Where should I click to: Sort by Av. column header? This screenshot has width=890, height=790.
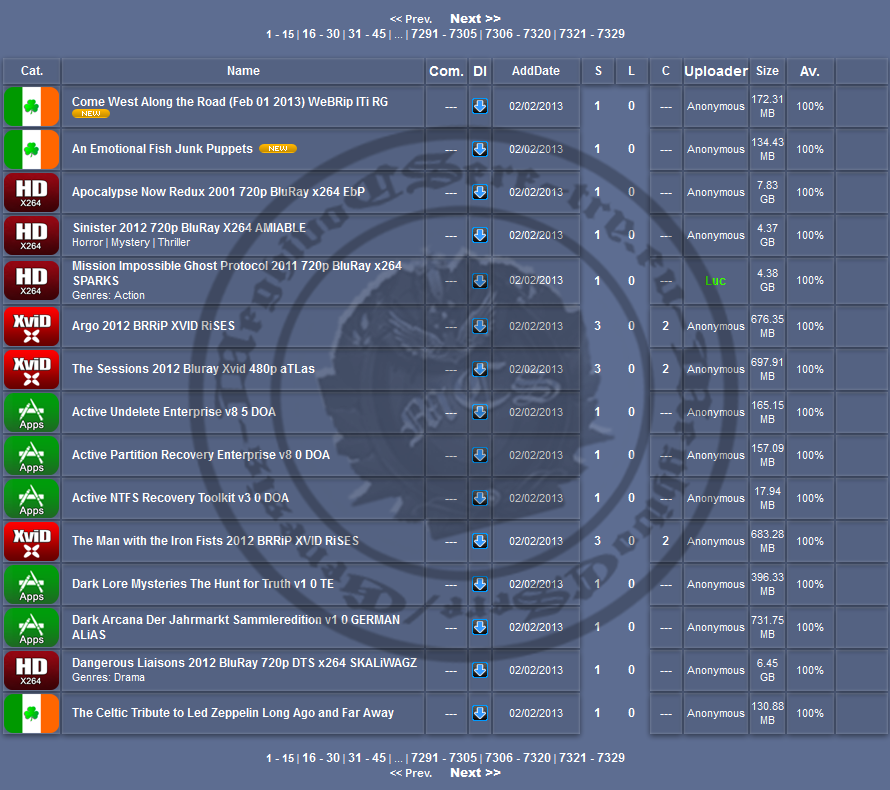pos(809,71)
